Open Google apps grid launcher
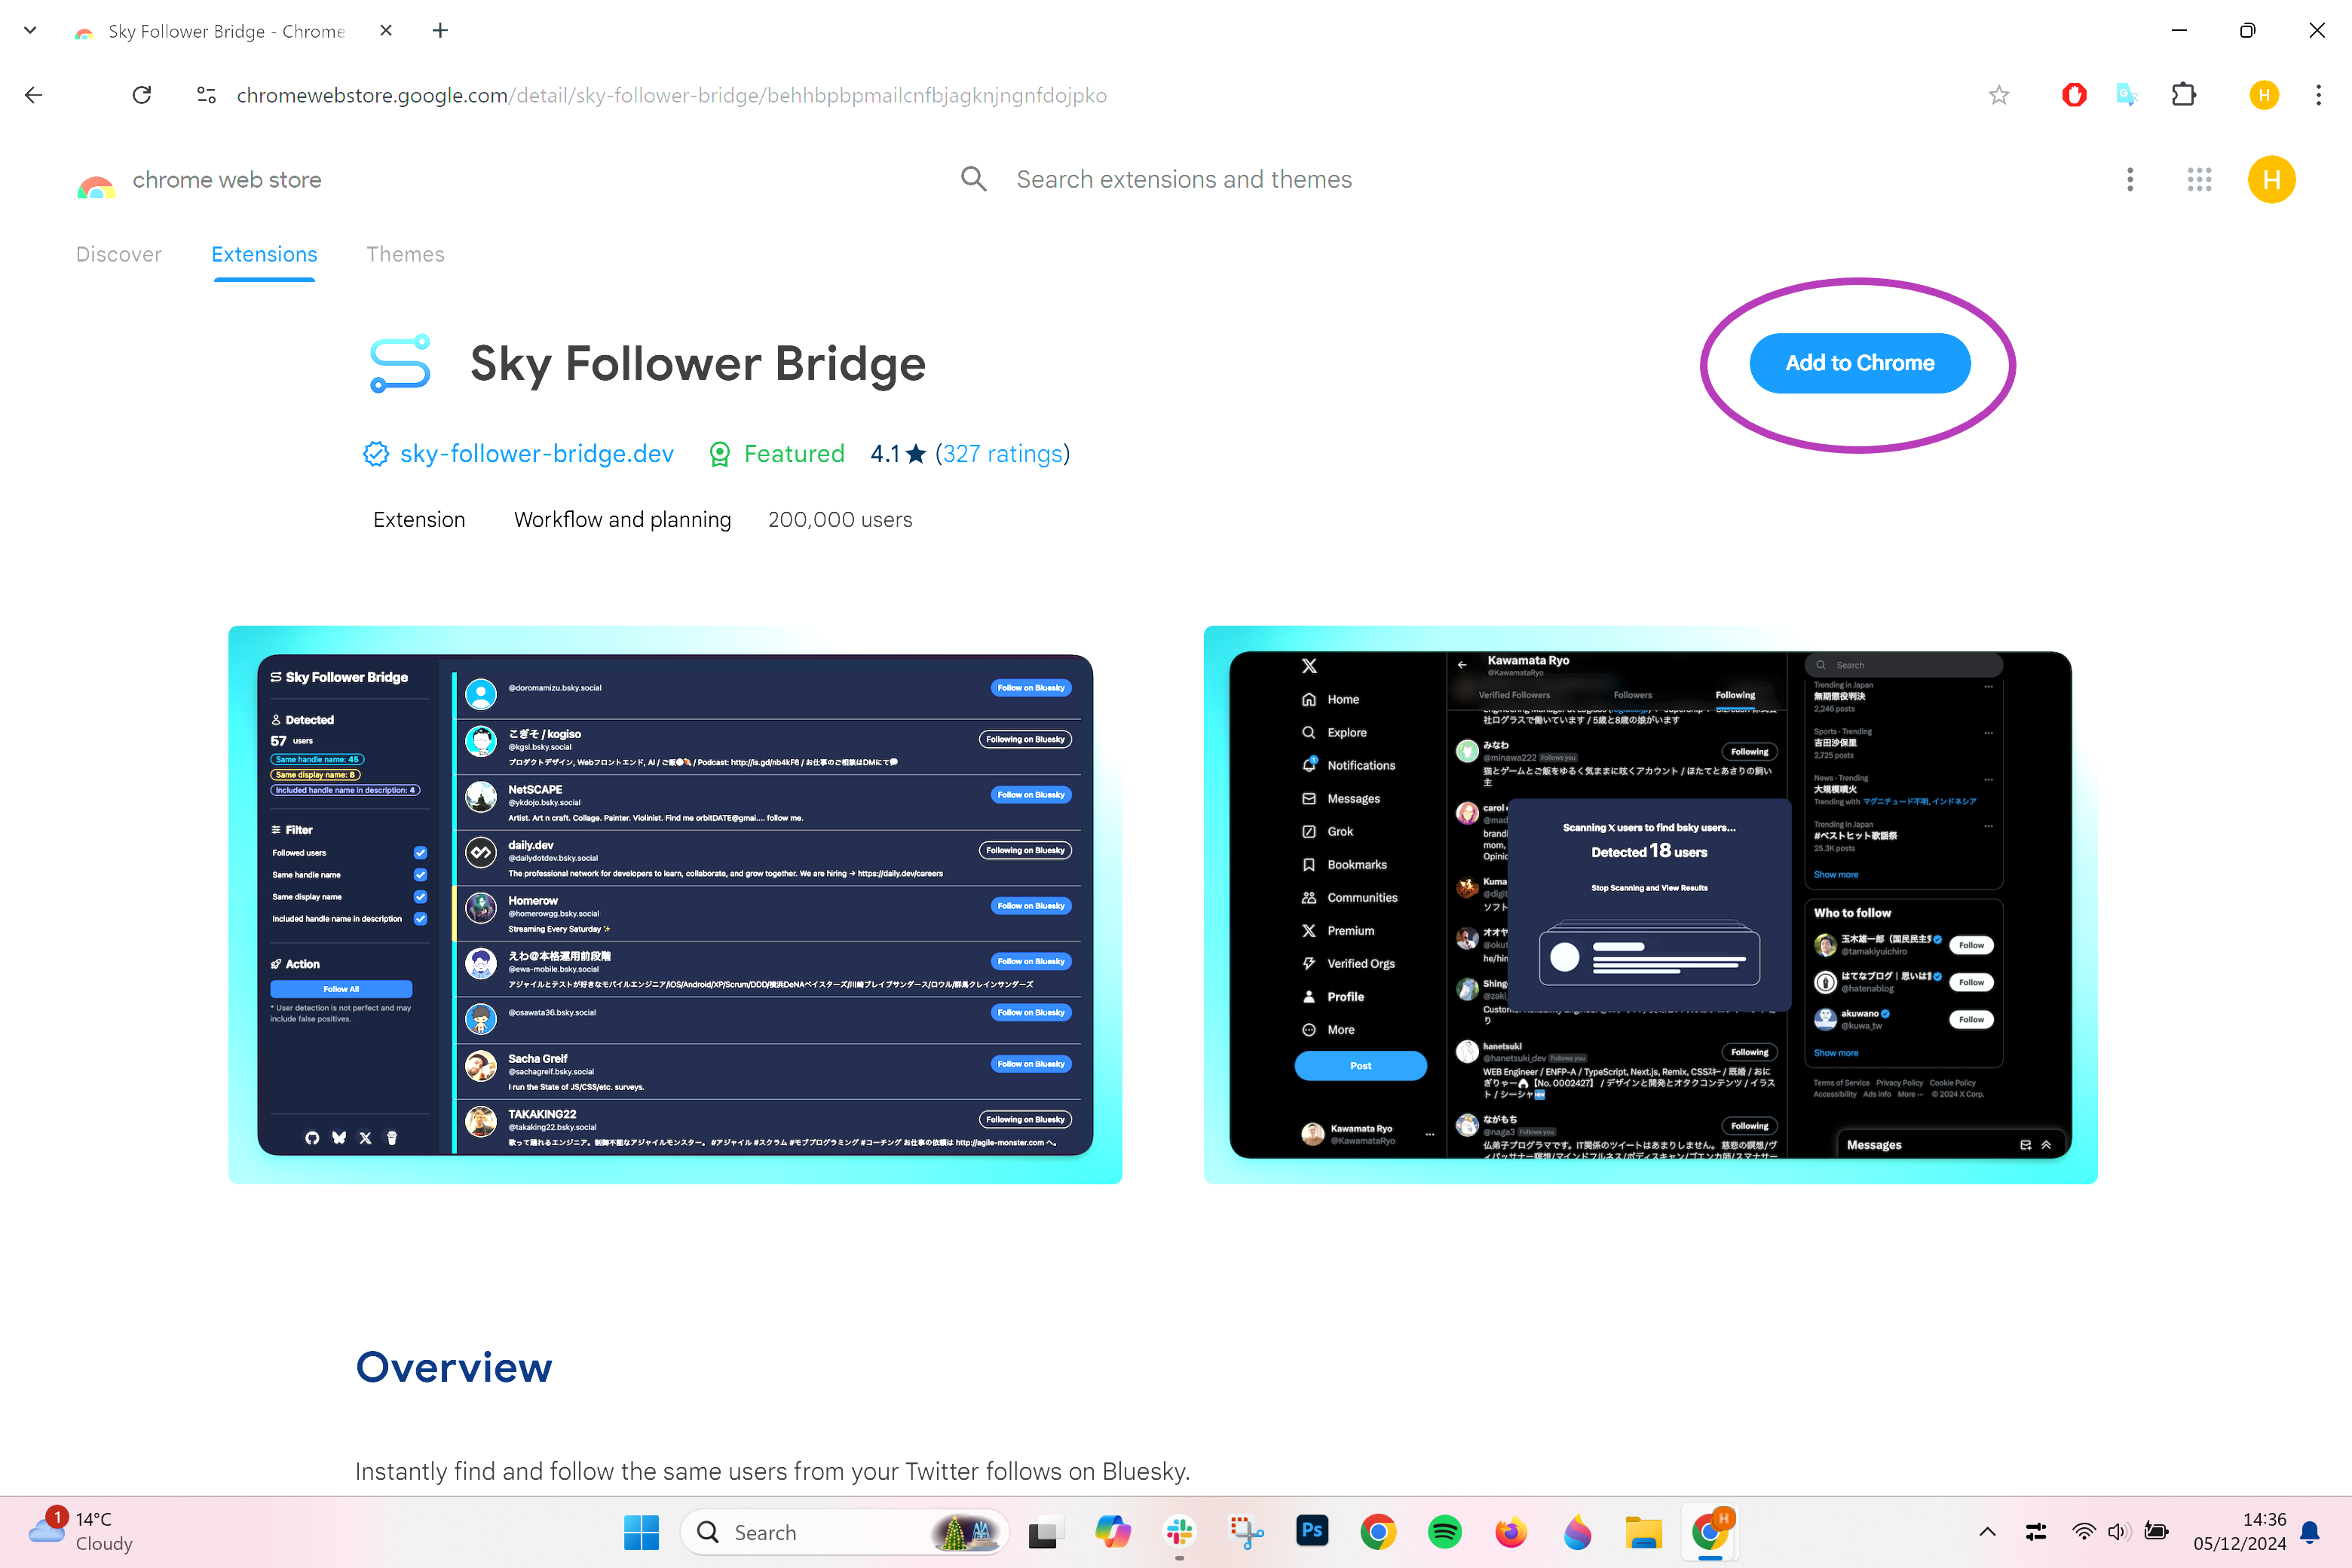The image size is (2352, 1568). coord(2199,179)
